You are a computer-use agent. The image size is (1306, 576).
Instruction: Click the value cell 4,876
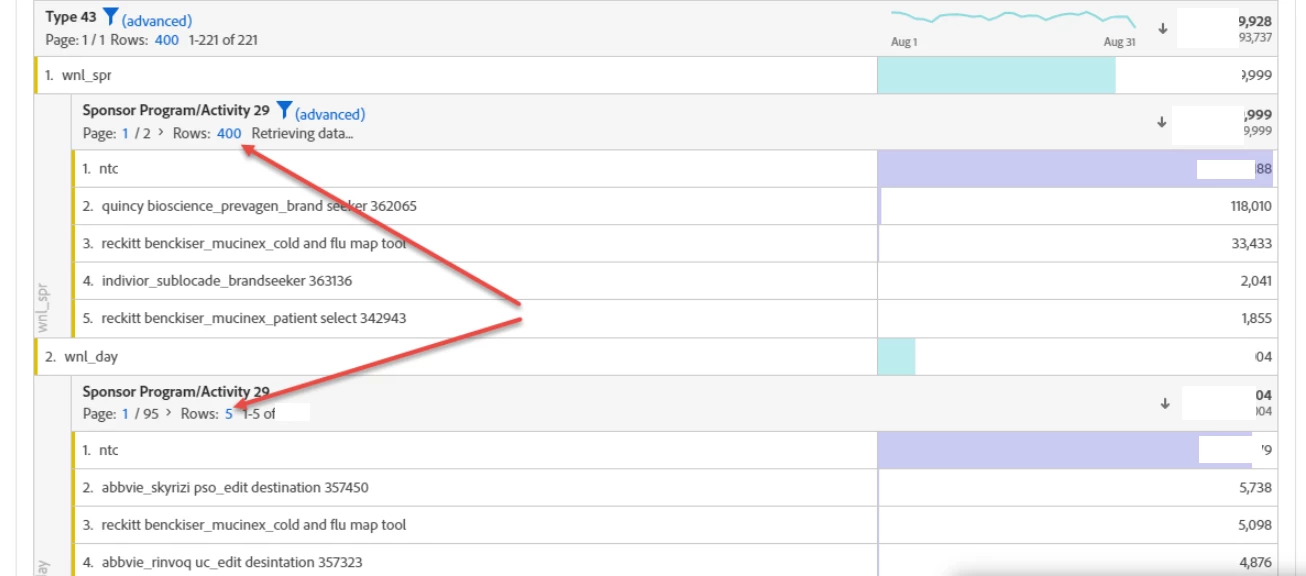(x=1256, y=561)
